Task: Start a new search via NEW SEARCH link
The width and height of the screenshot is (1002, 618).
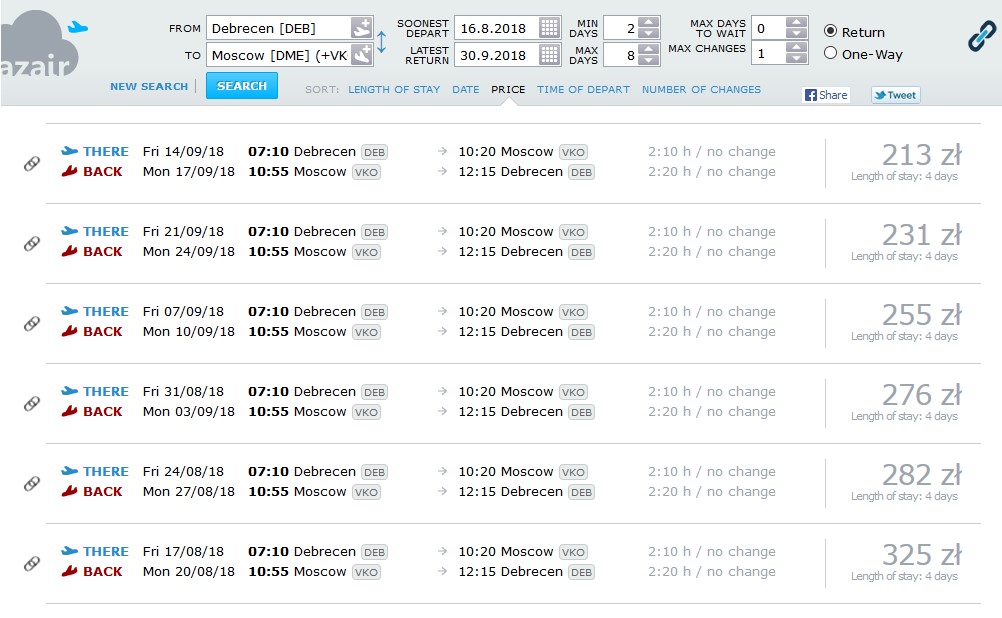Action: pyautogui.click(x=149, y=86)
